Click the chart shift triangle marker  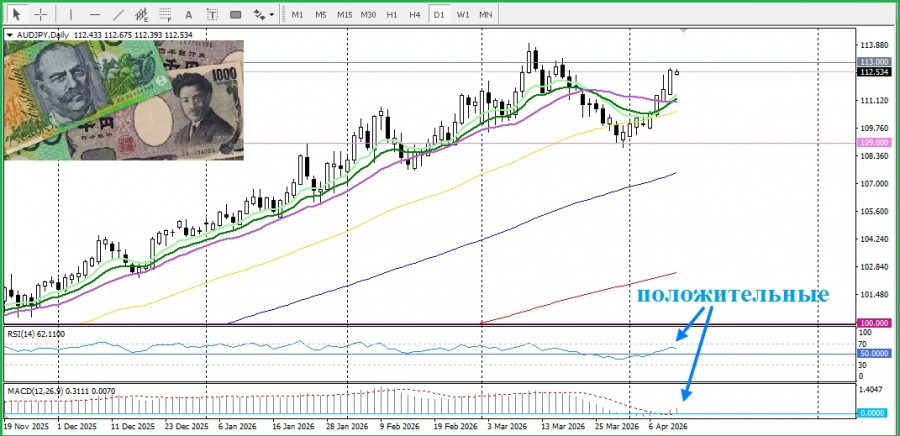[x=684, y=33]
